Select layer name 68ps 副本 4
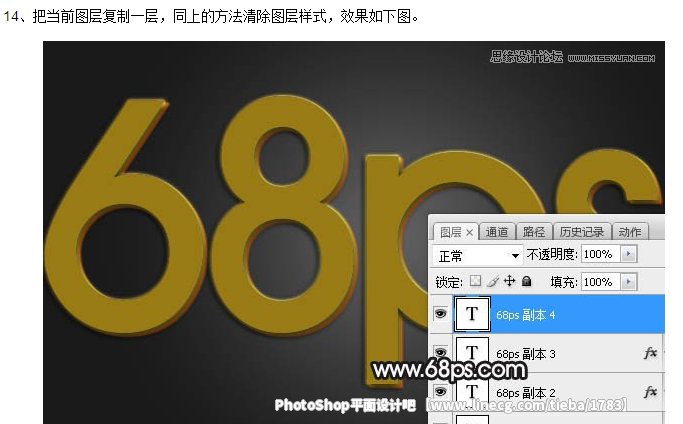 pos(525,315)
